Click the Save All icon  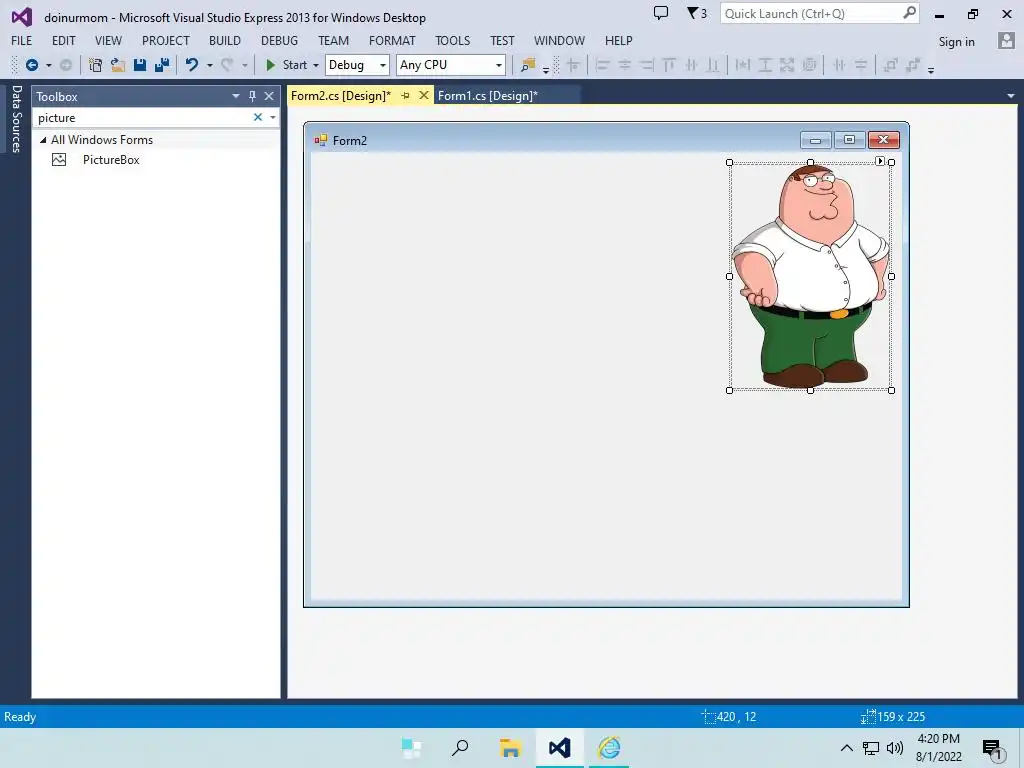tap(162, 65)
